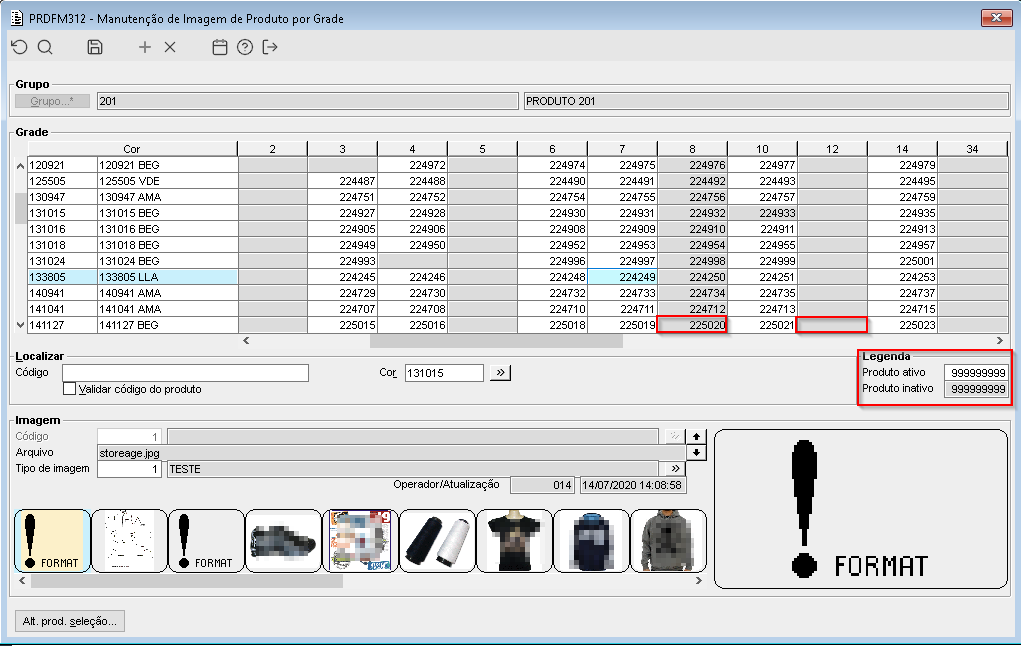The width and height of the screenshot is (1021, 646).
Task: Click the exit door toolbar icon
Action: pyautogui.click(x=270, y=47)
